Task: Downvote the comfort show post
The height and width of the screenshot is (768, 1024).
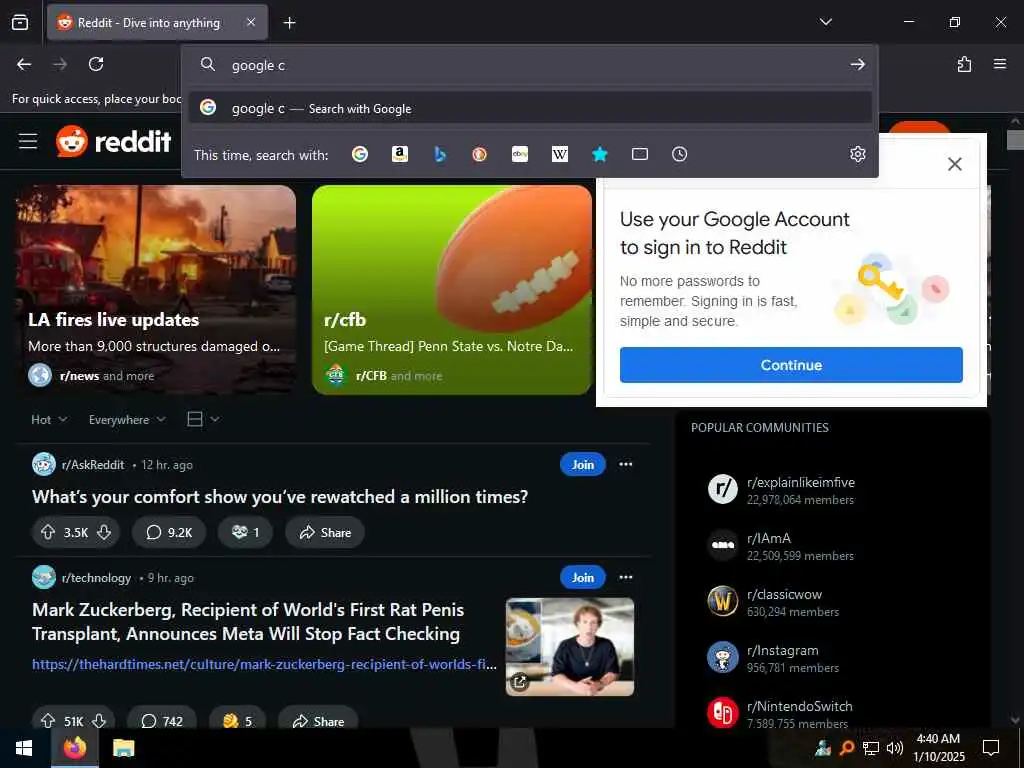Action: [x=104, y=532]
